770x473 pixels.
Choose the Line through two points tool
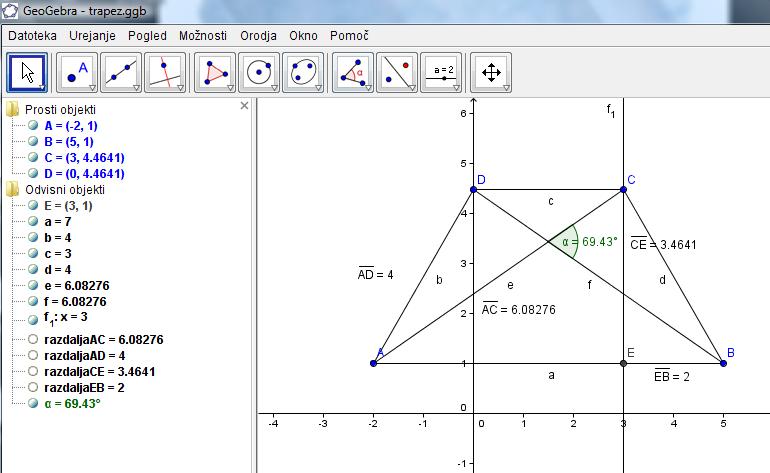(121, 72)
